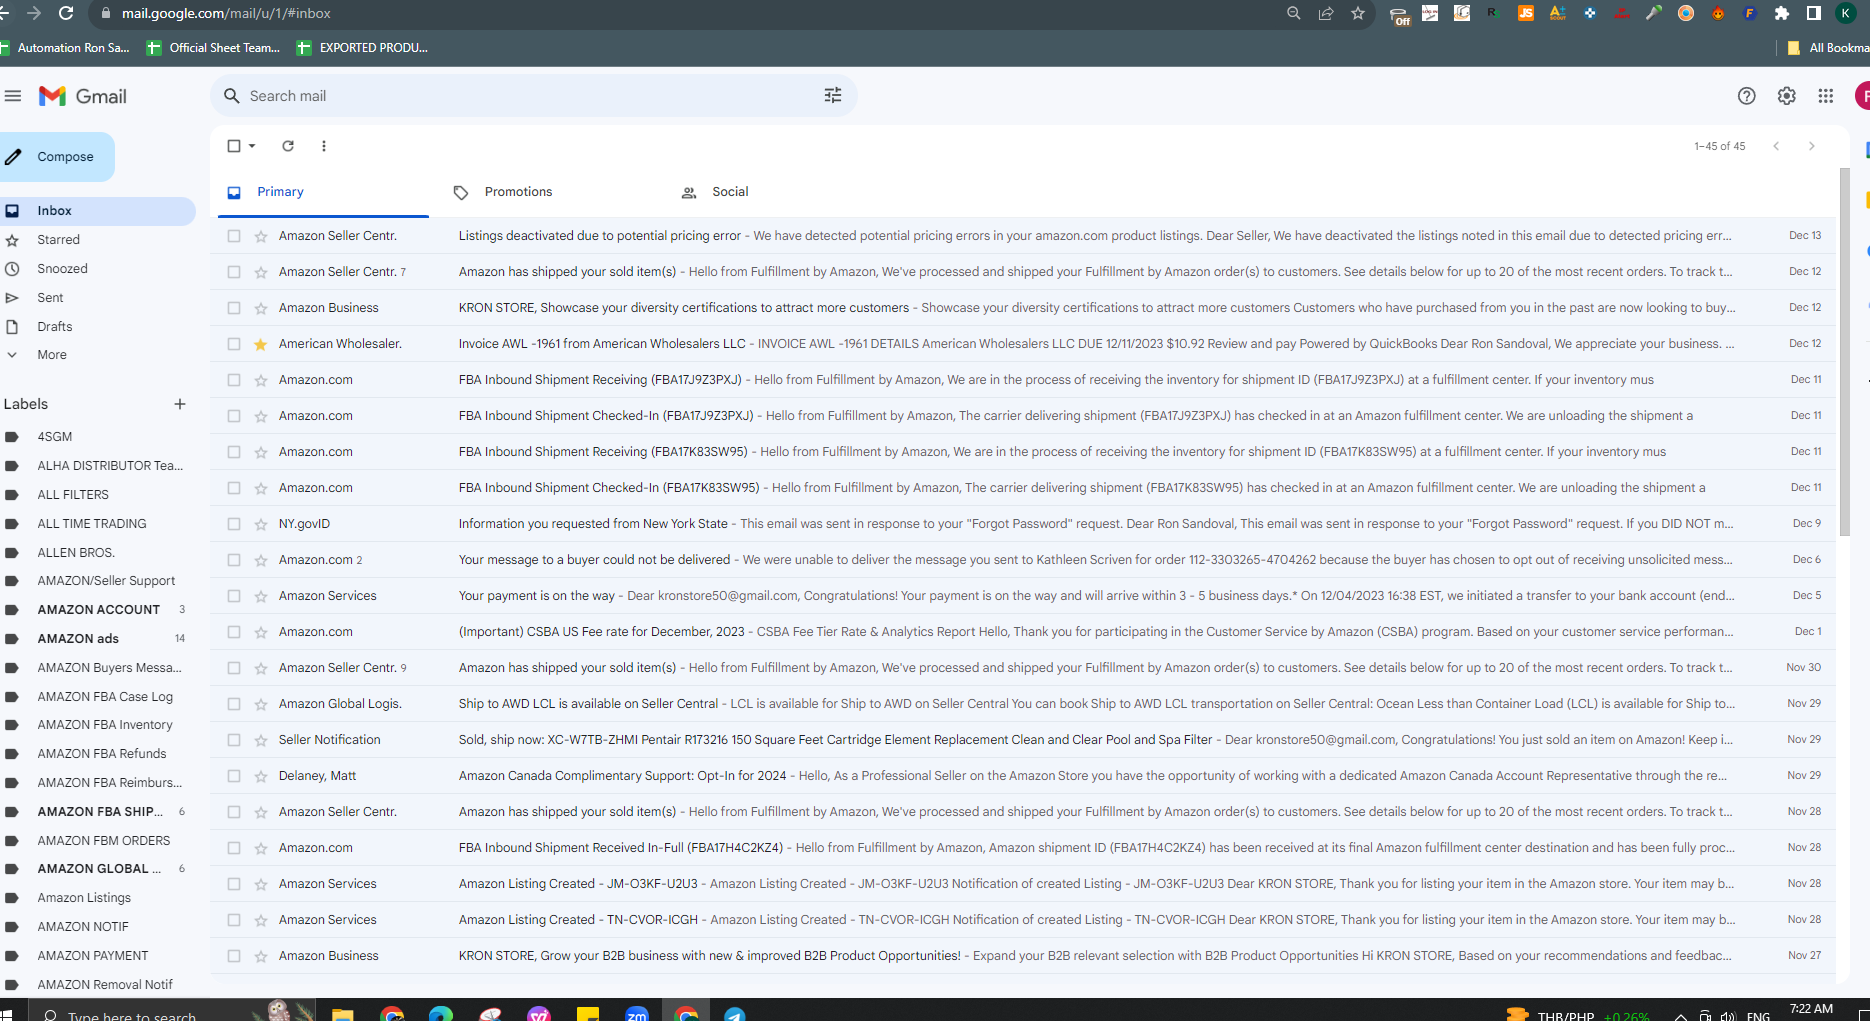This screenshot has height=1021, width=1870.
Task: Select the Seller Notification email checkbox
Action: [x=233, y=740]
